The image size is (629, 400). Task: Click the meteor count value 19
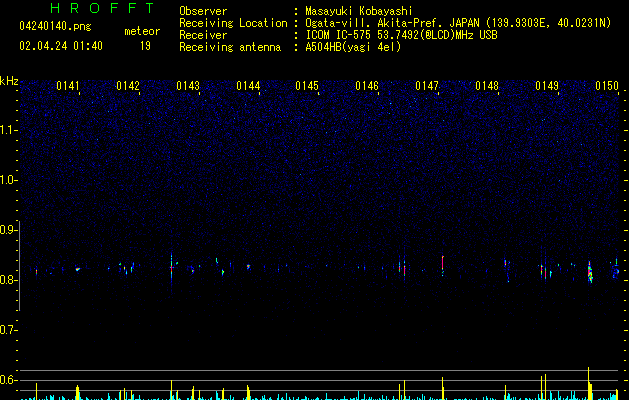pyautogui.click(x=145, y=46)
